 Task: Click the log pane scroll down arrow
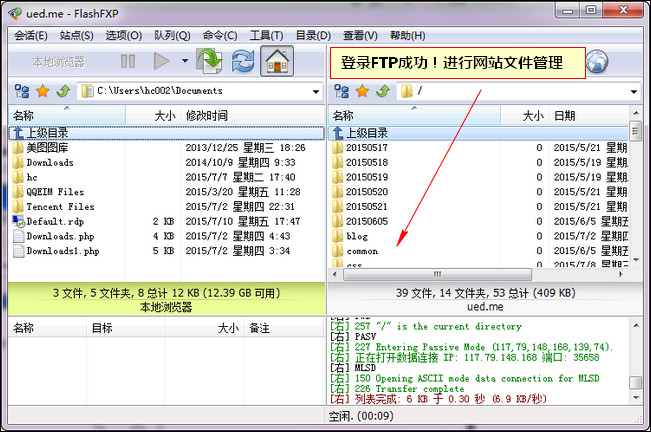[x=636, y=398]
